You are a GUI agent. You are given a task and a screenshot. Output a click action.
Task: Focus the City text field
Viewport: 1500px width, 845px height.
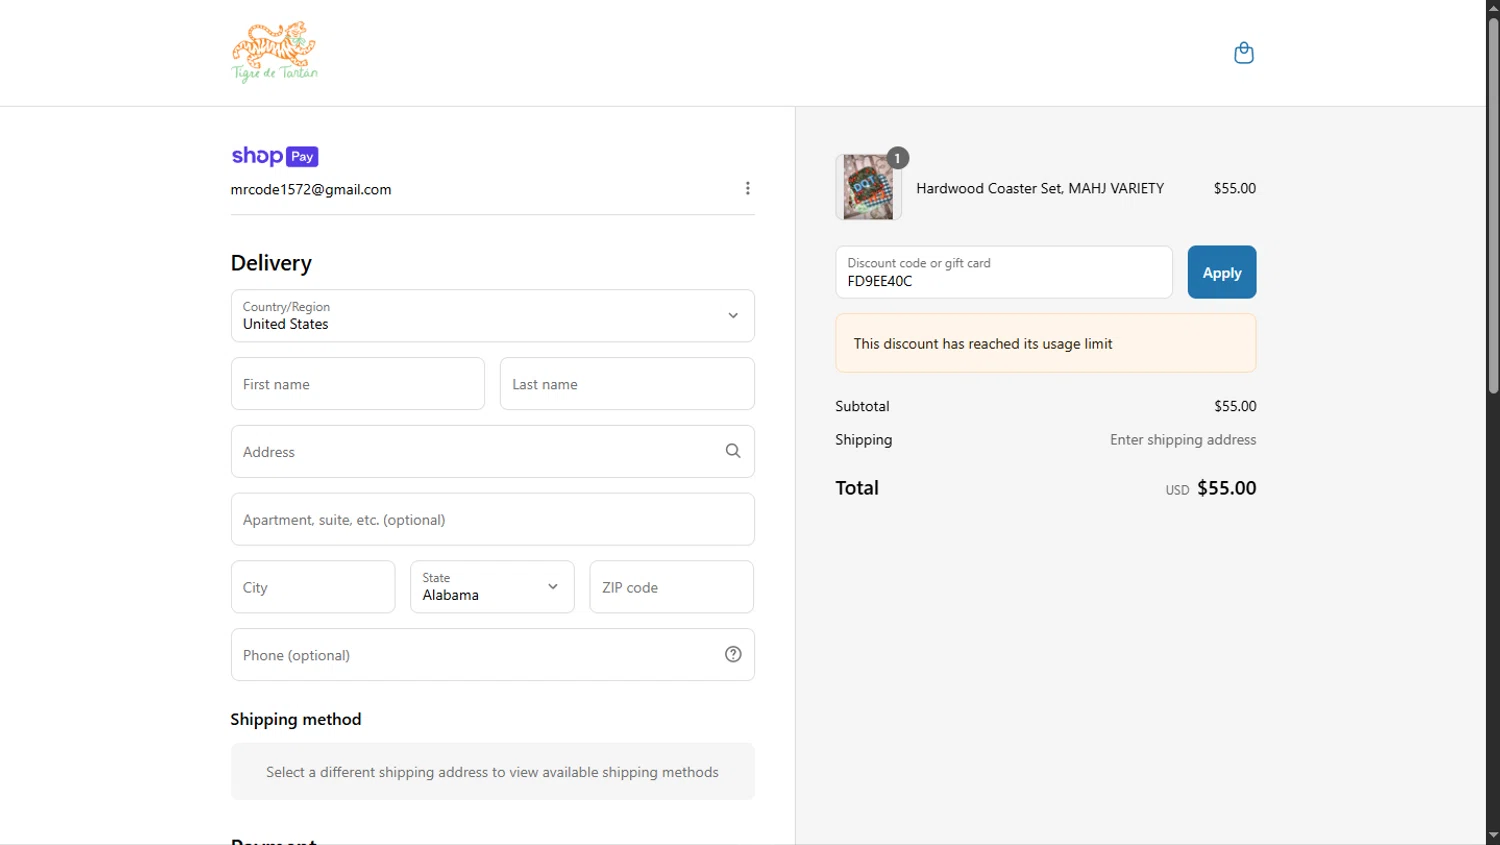coord(312,587)
